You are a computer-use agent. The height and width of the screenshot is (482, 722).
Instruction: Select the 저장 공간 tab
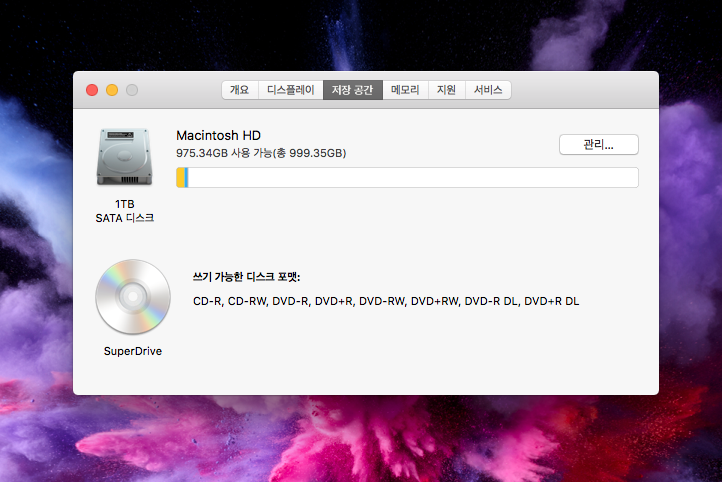click(x=352, y=90)
